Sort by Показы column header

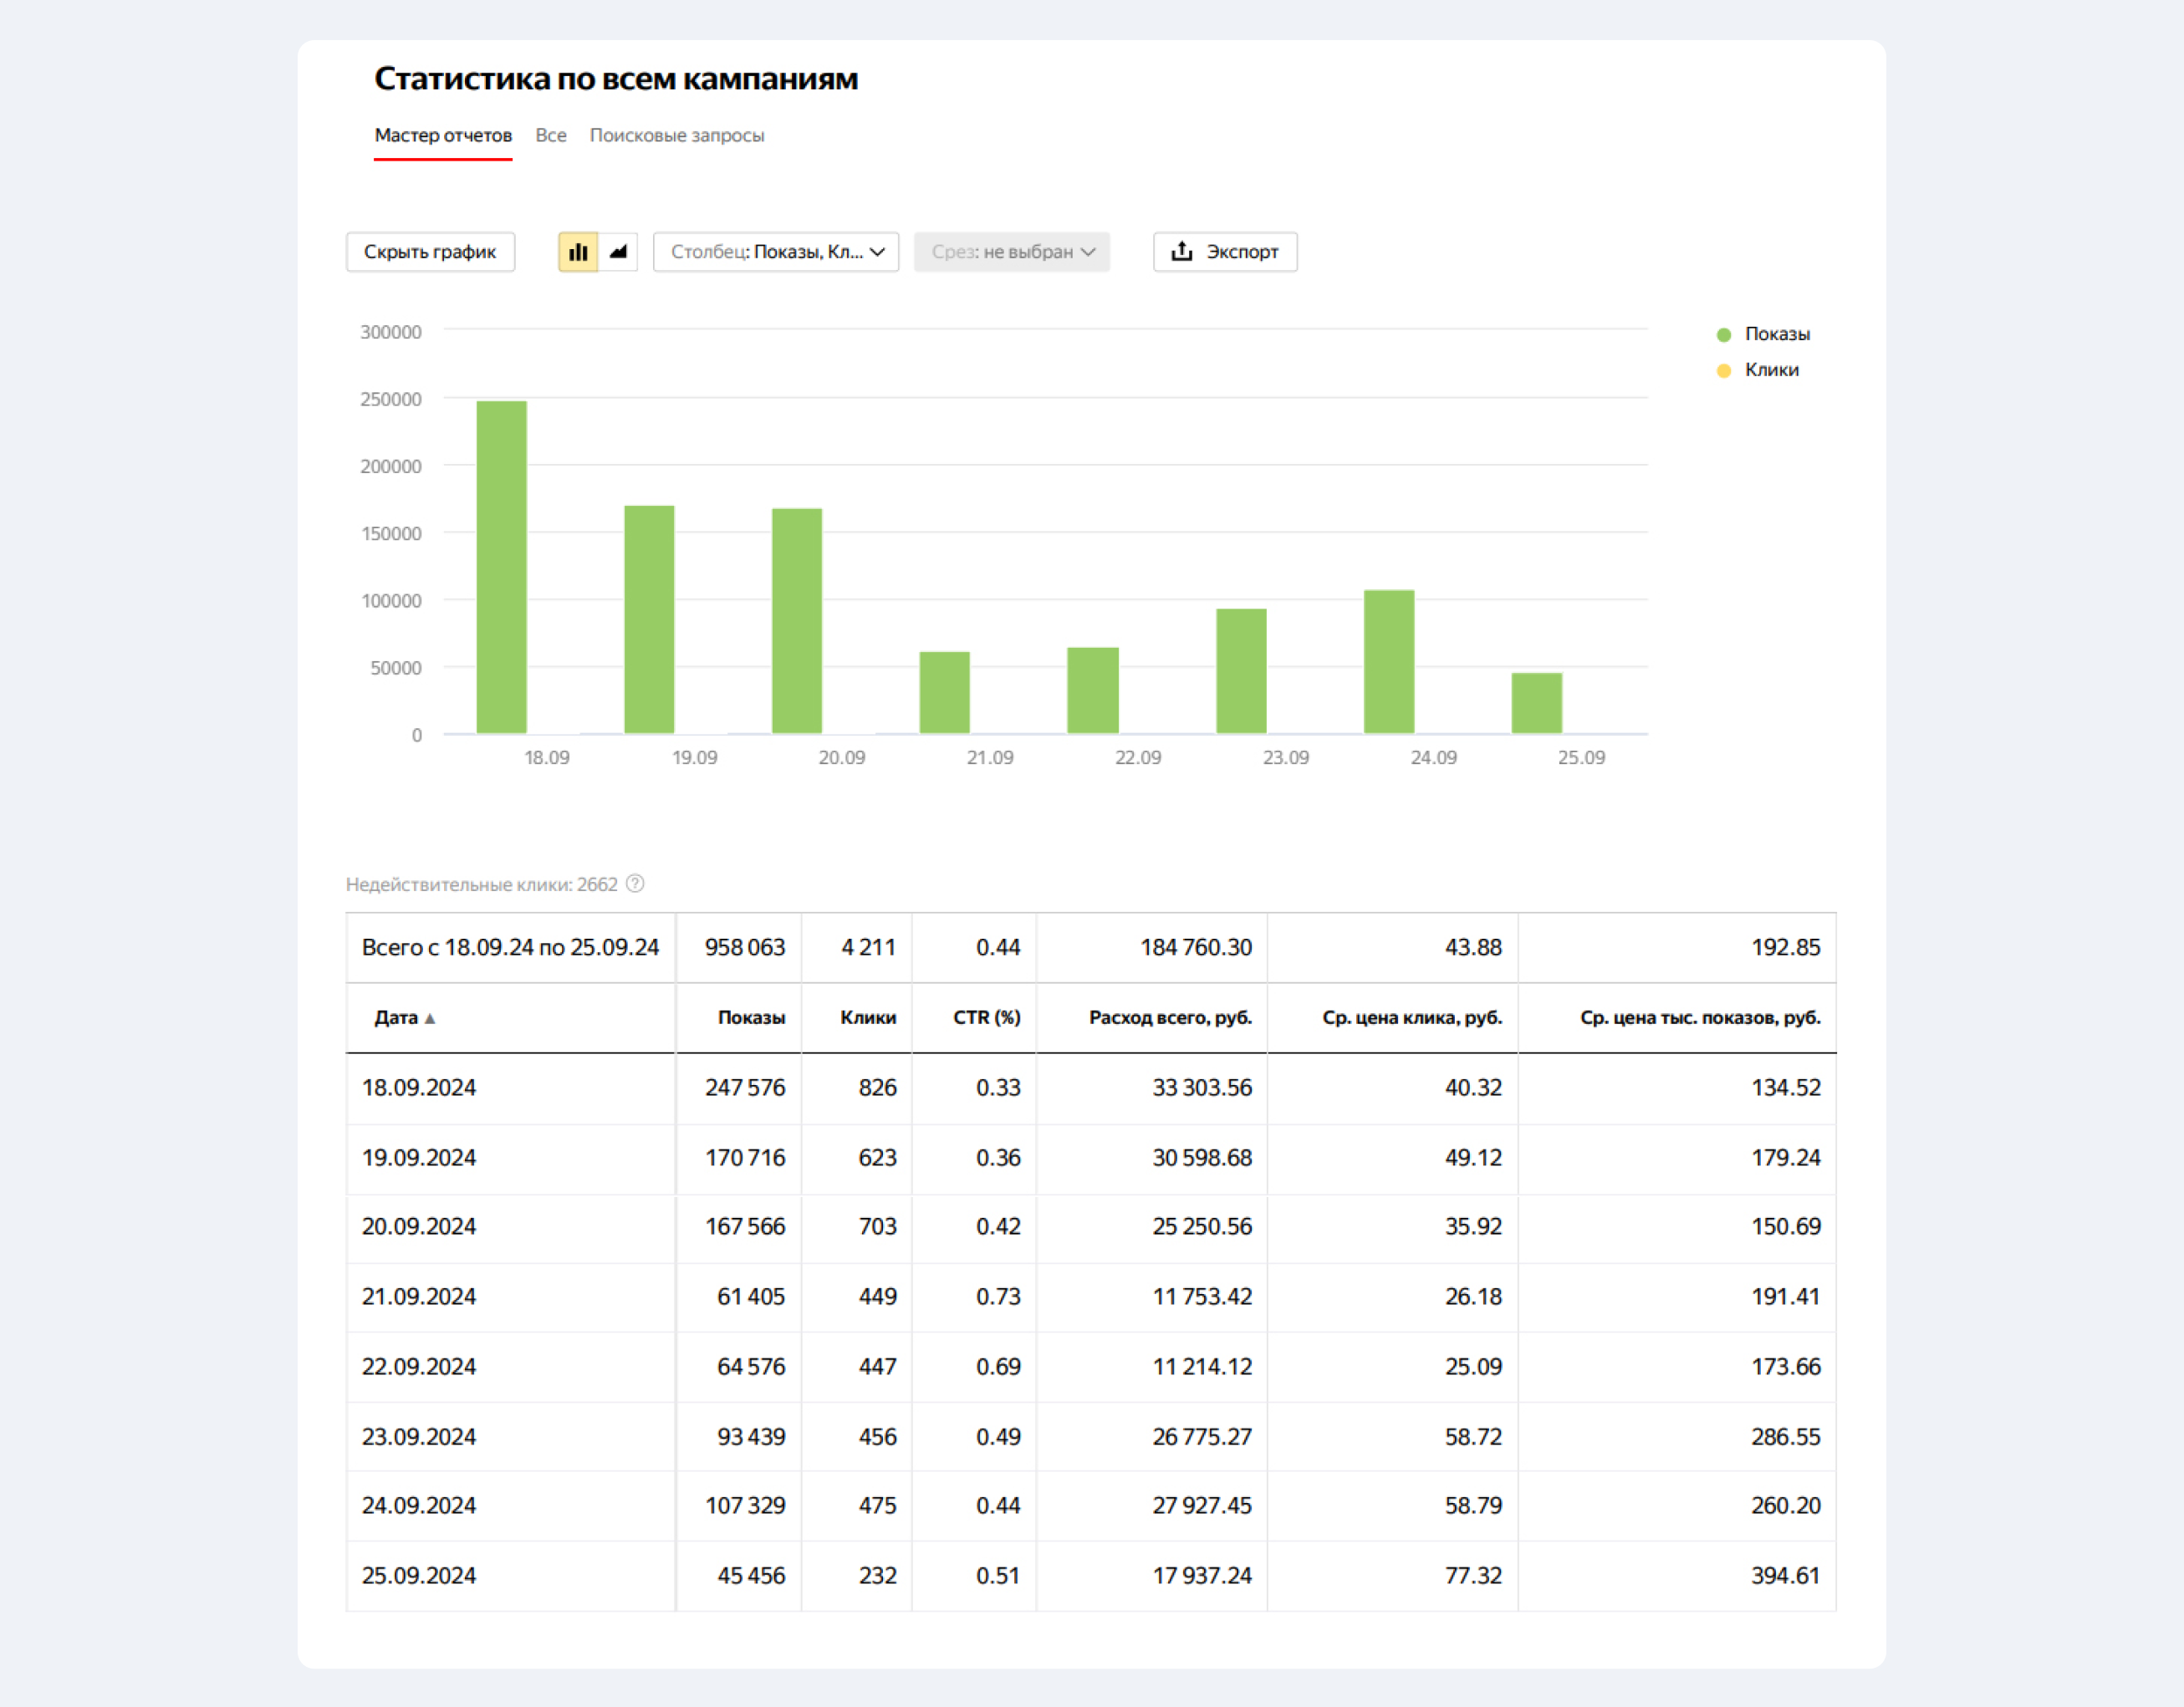(751, 1018)
